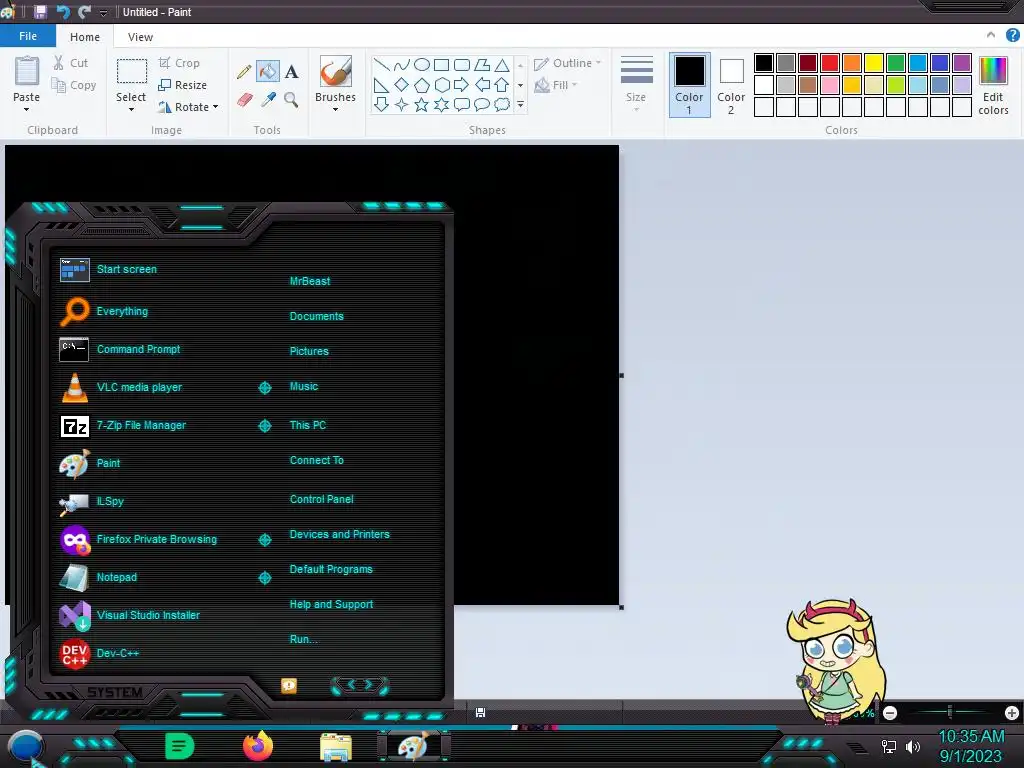Open the Brushes dropdown arrow
This screenshot has height=768, width=1024.
(x=336, y=110)
